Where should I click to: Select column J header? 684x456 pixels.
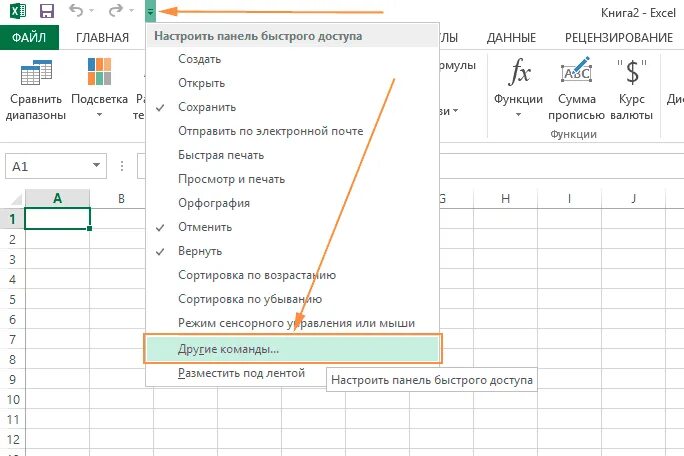point(633,199)
